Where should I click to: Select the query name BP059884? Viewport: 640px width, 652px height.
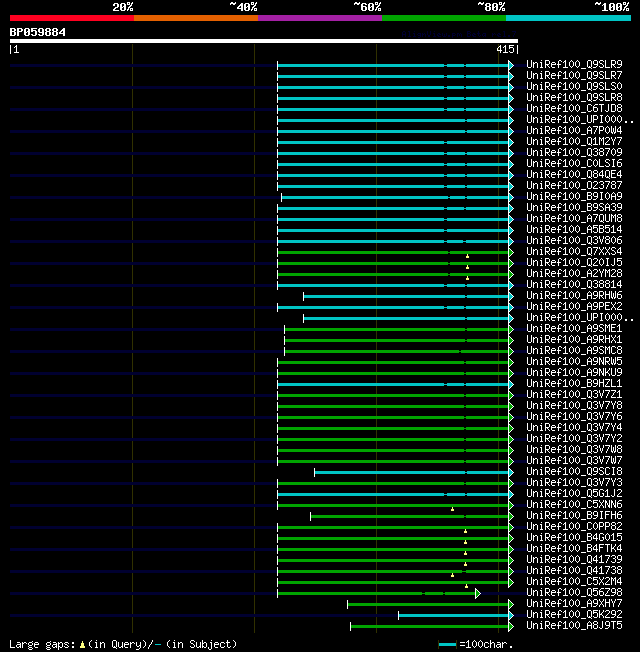(37, 32)
